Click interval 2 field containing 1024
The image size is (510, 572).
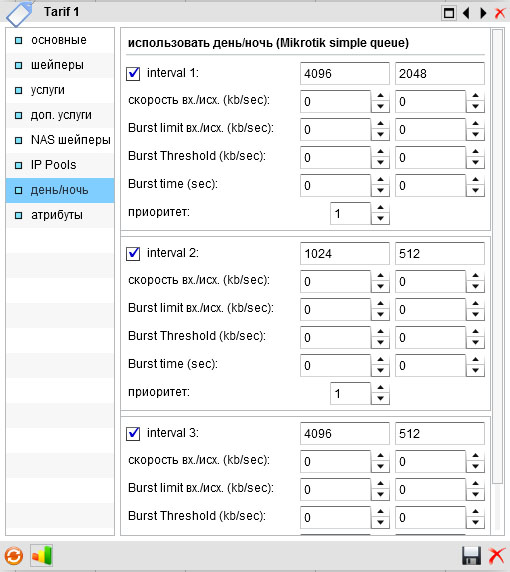pos(345,254)
